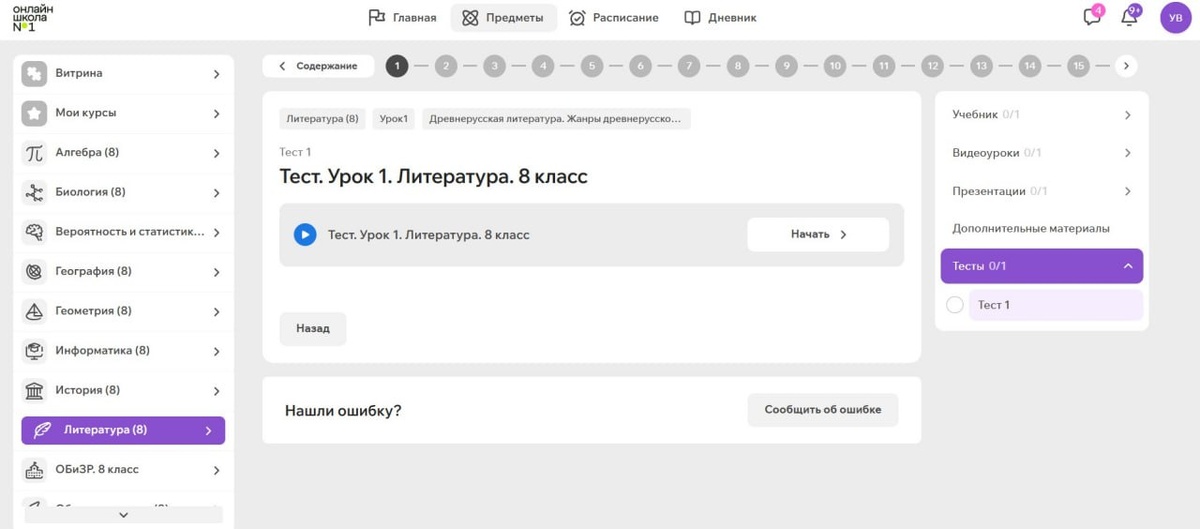
Task: Click the blue play icon of the test
Action: point(305,235)
